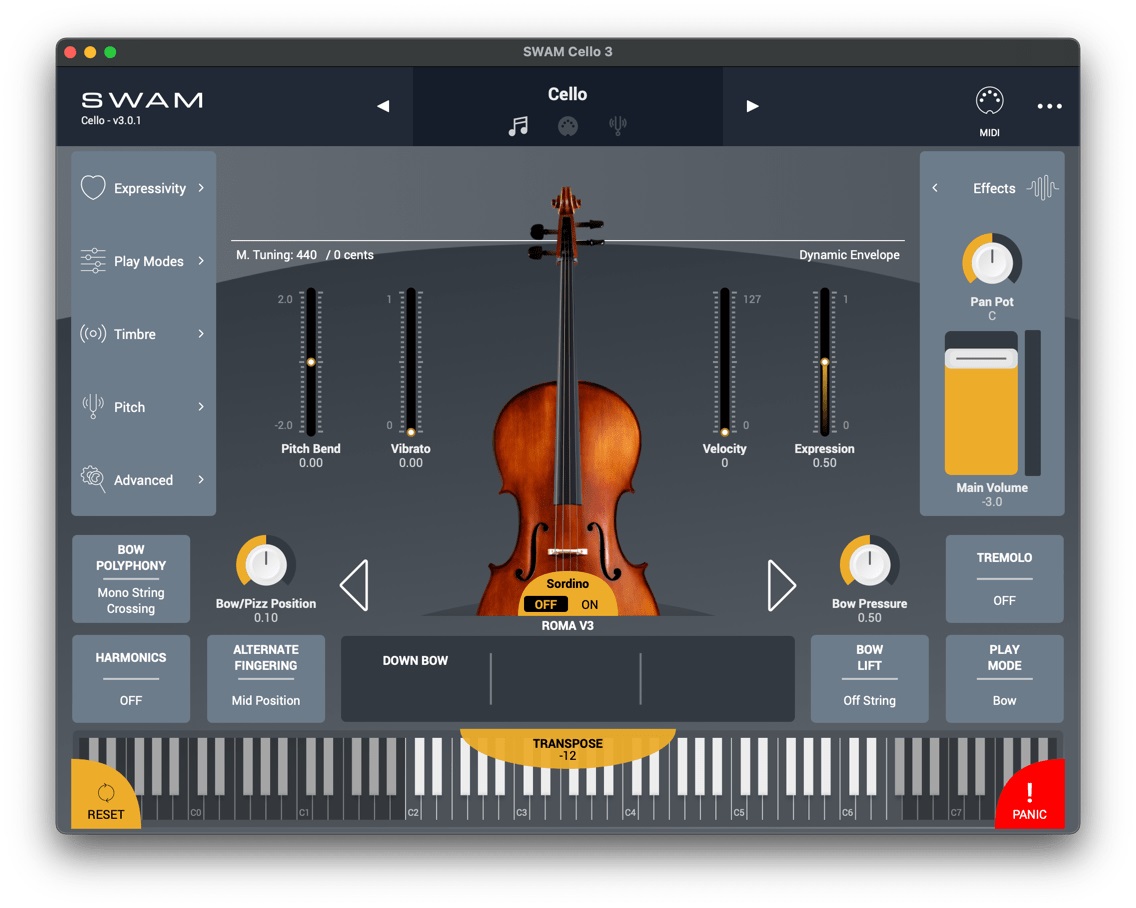The height and width of the screenshot is (908, 1136).
Task: Toggle the TREMOLO button
Action: (1004, 579)
